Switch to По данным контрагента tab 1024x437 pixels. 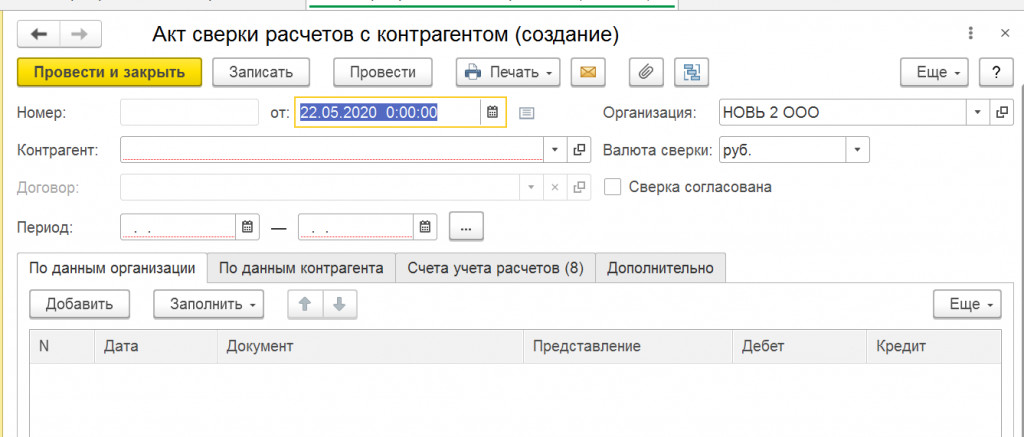(x=301, y=268)
